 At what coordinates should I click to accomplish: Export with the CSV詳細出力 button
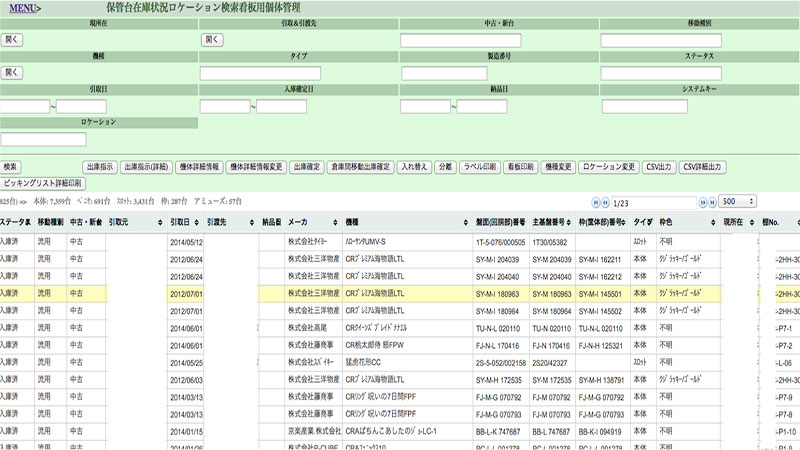pos(702,167)
